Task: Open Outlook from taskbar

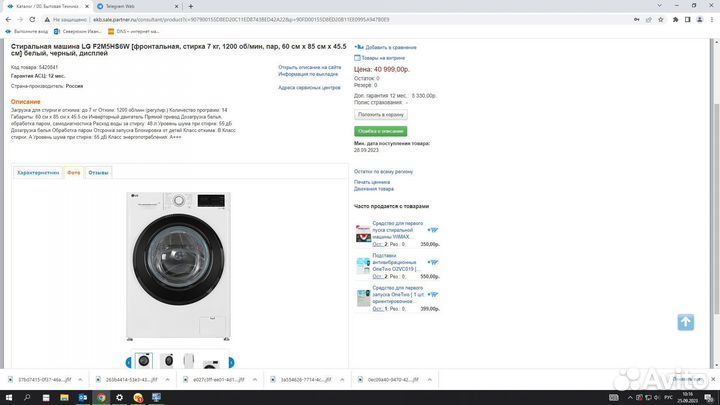Action: pos(83,398)
